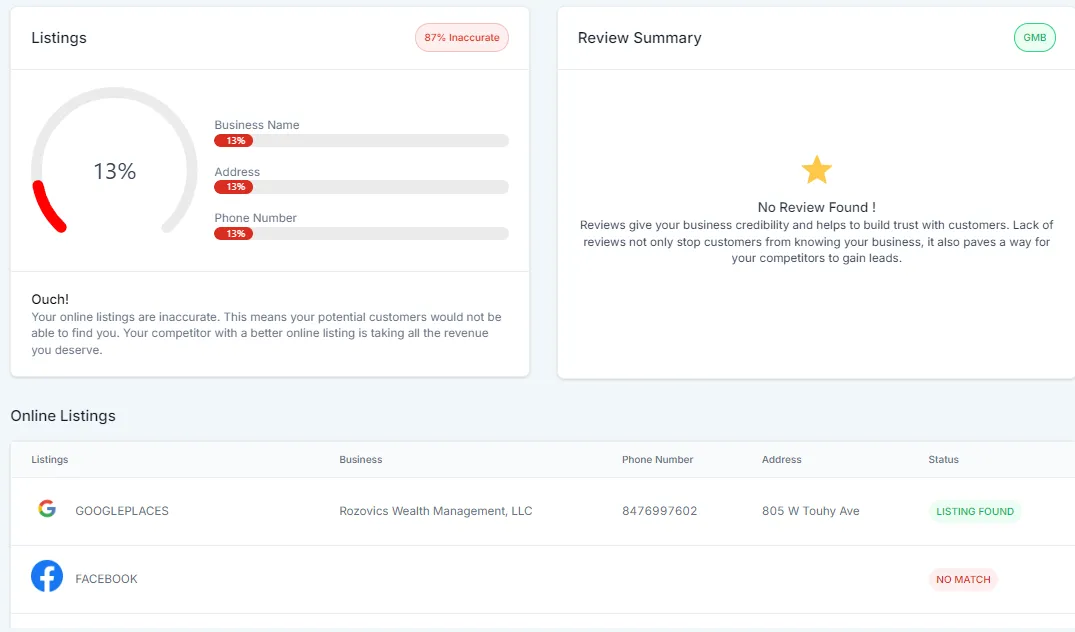Click the Review Summary card title
Screen dimensions: 1075x632
click(x=640, y=38)
